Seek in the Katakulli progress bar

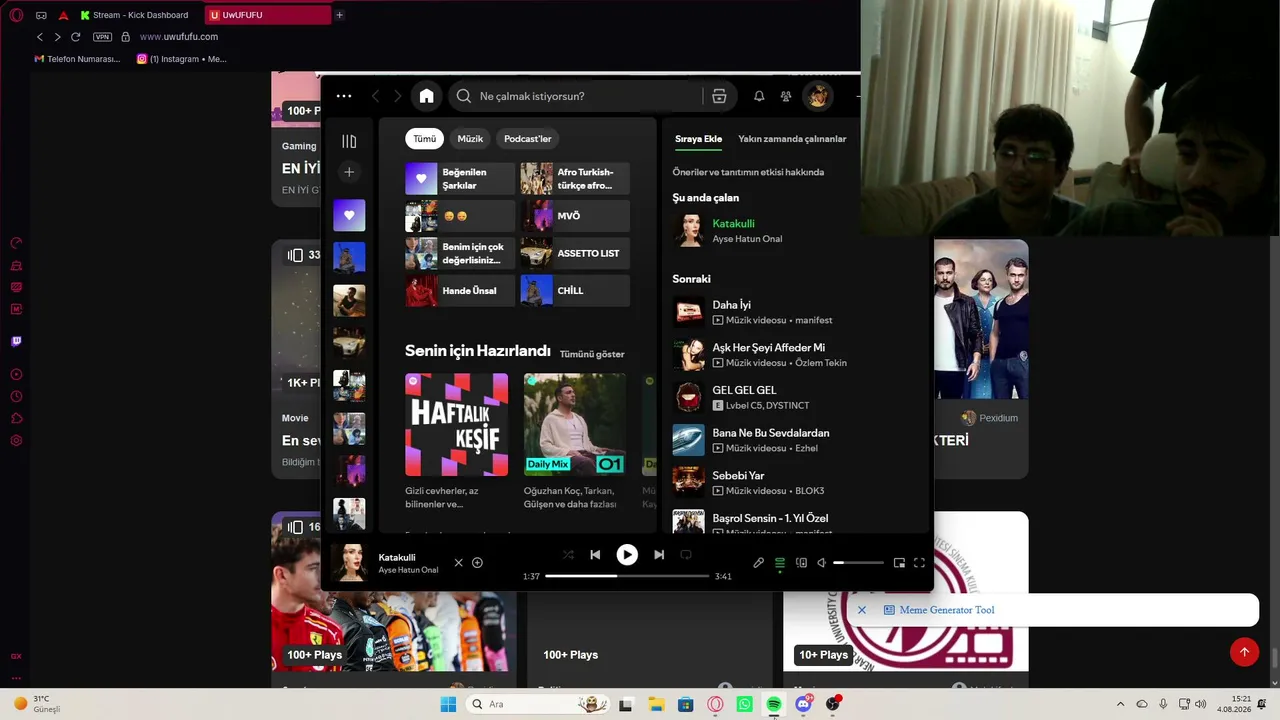[627, 576]
